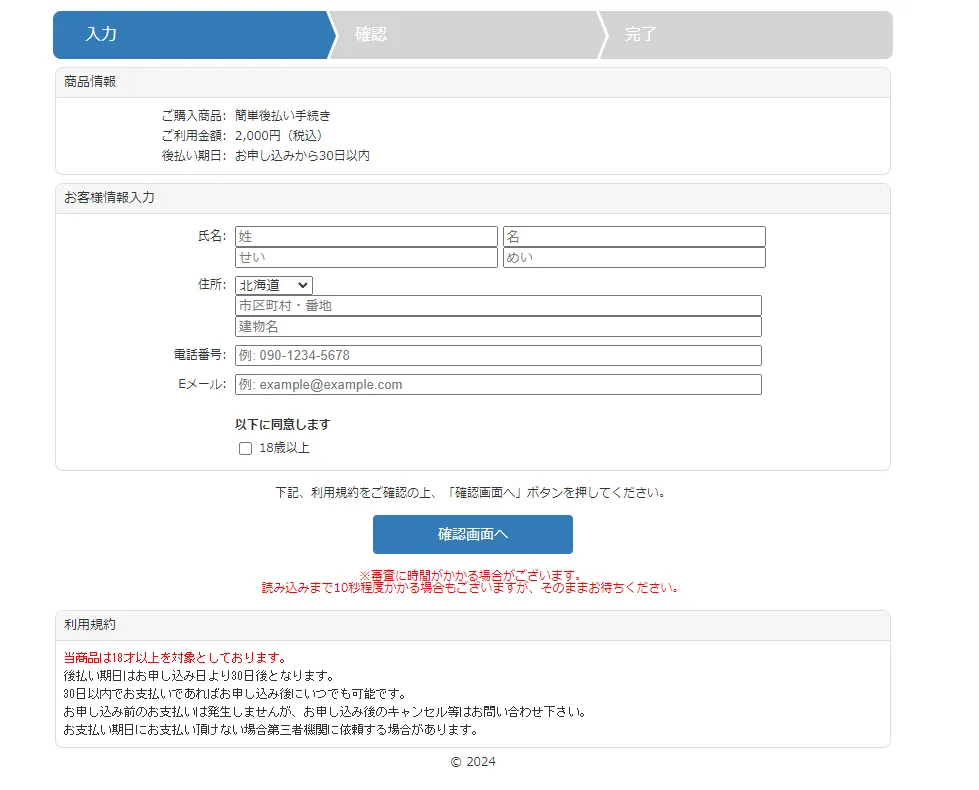Image resolution: width=979 pixels, height=790 pixels.
Task: Click the 住所 field label
Action: [212, 285]
